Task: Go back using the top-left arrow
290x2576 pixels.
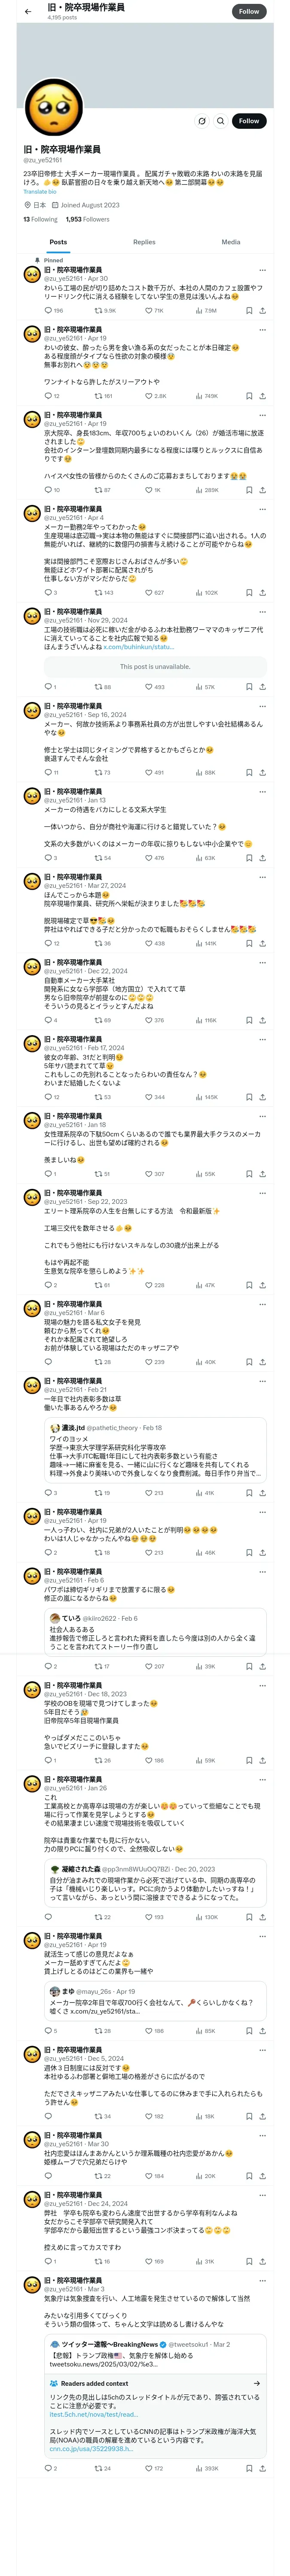Action: (x=28, y=11)
